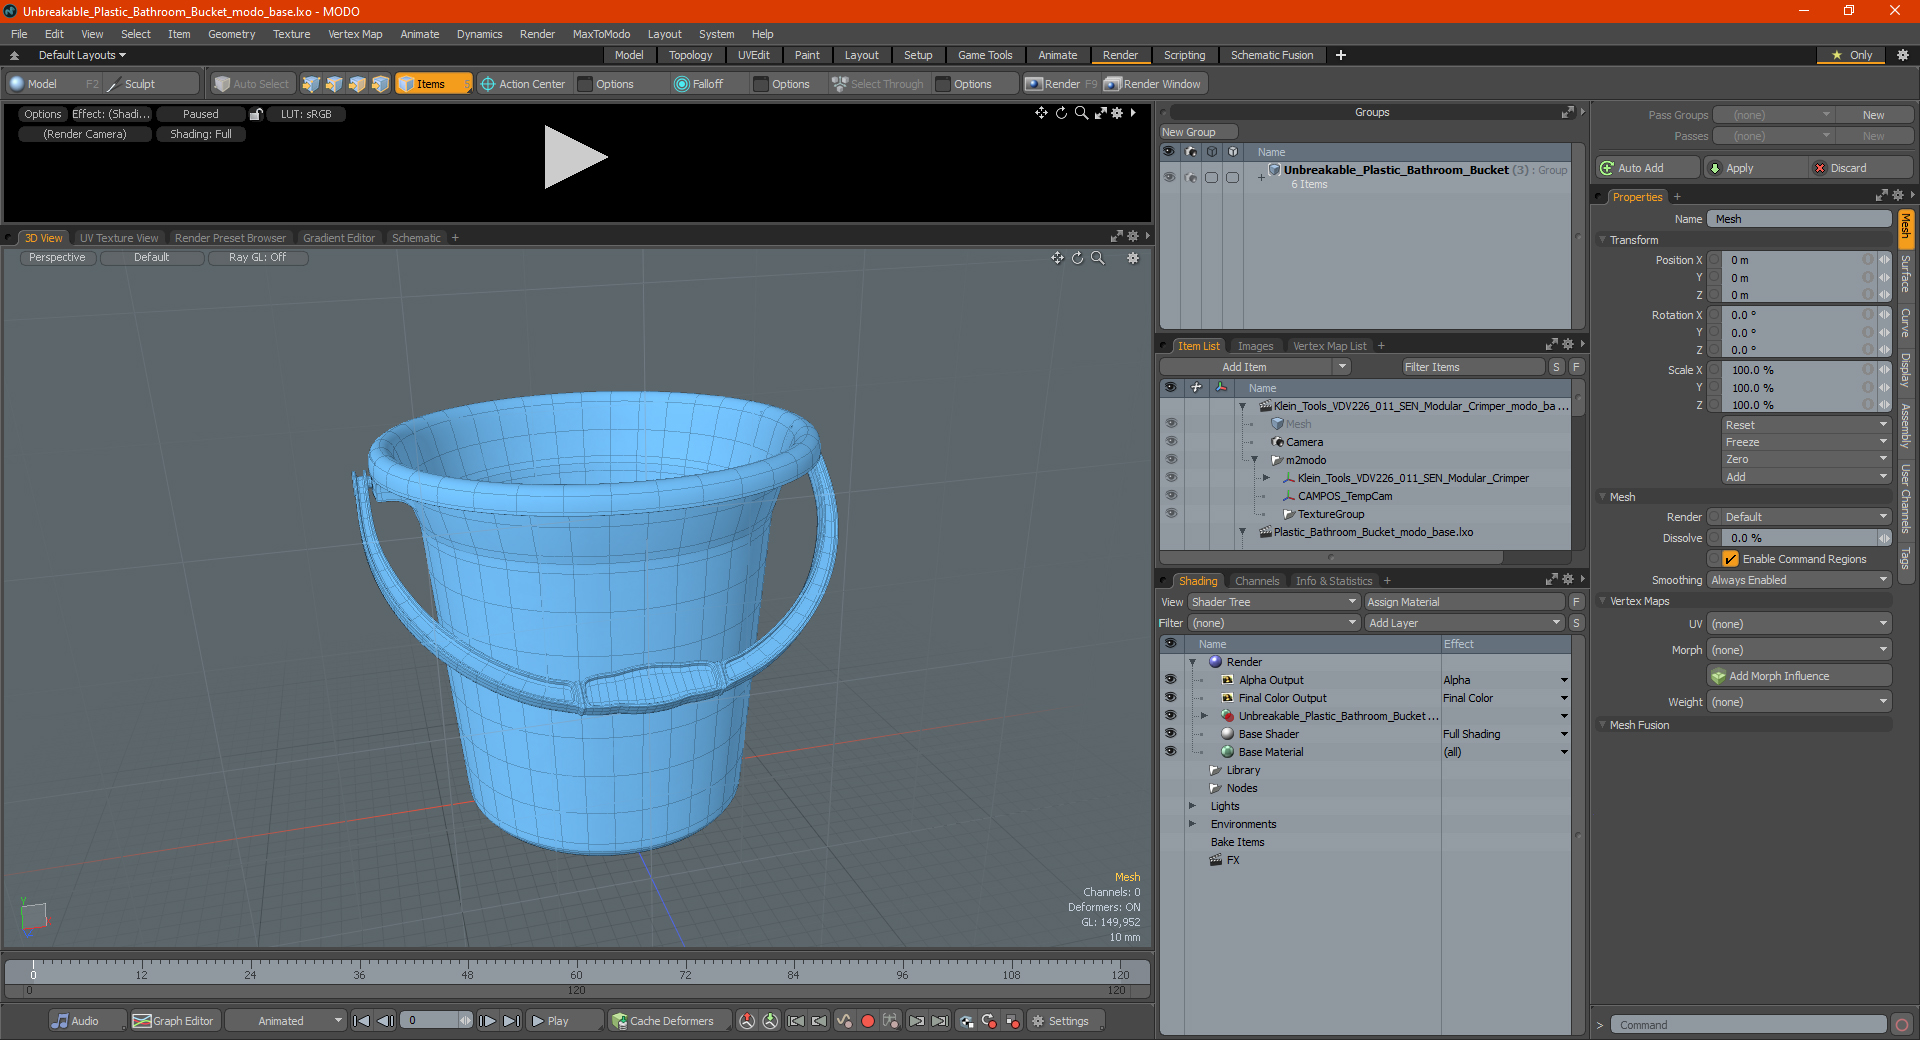1920x1040 pixels.
Task: Click the 3D viewport pan/move icon
Action: coord(1057,258)
